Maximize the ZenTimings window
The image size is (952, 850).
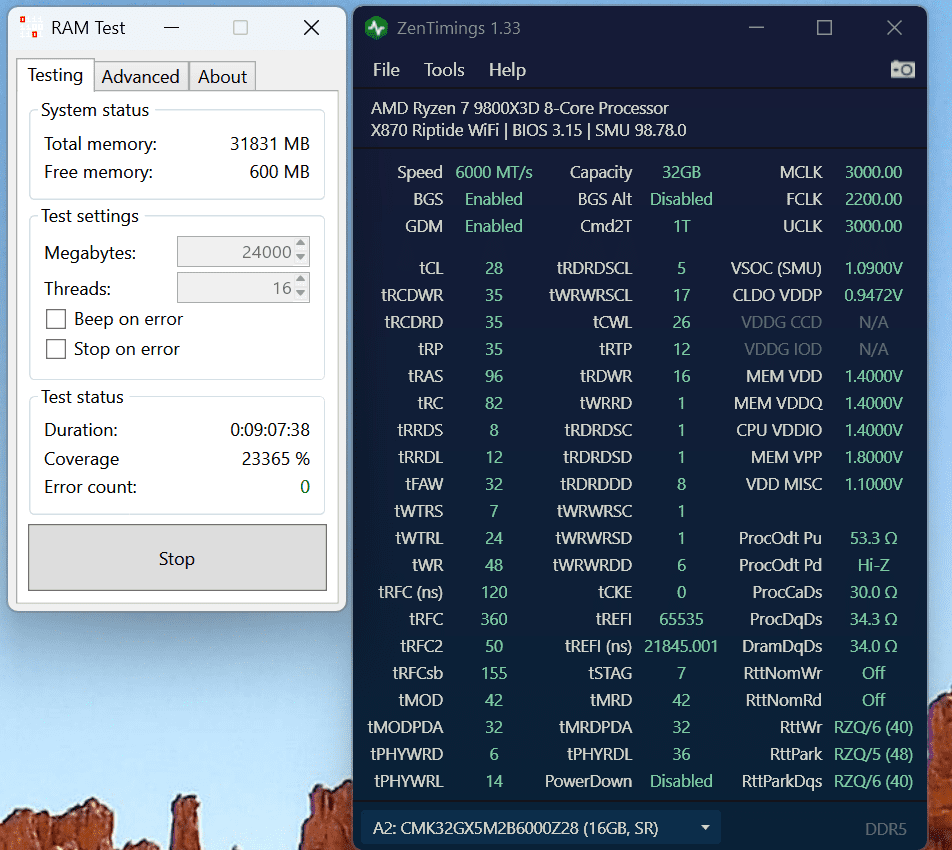(824, 28)
